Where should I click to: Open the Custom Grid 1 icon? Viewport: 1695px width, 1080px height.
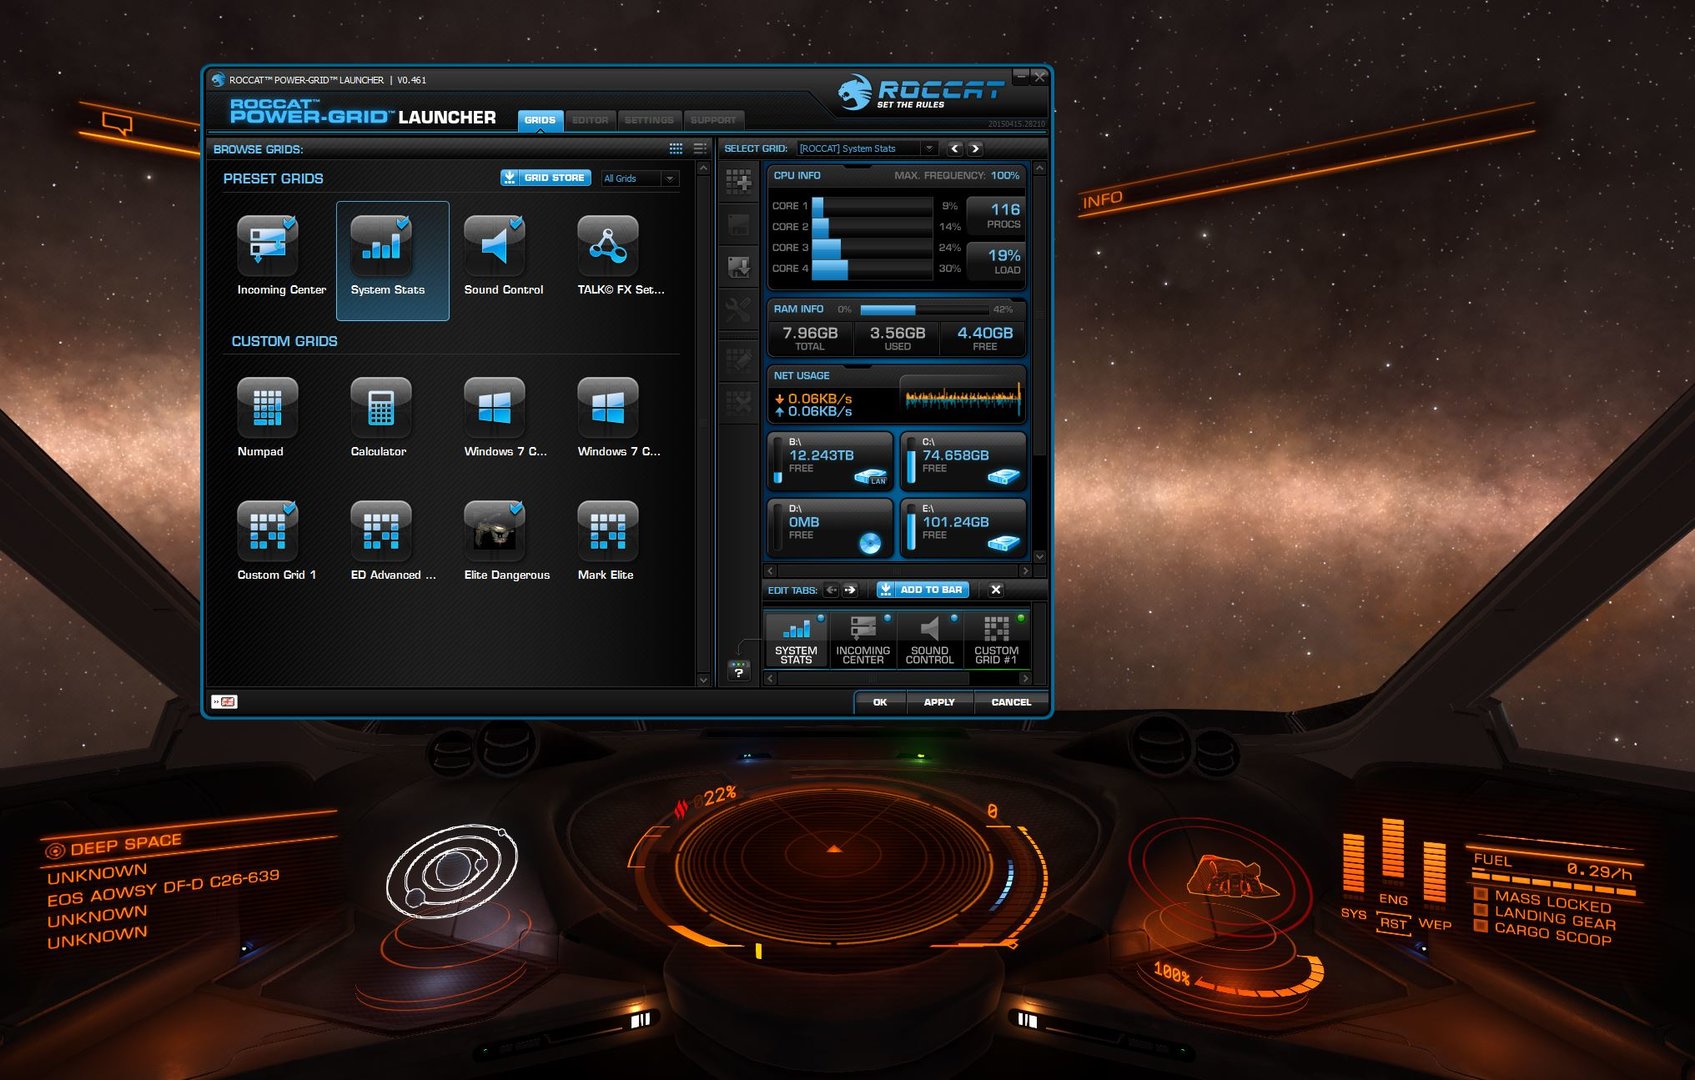[x=268, y=531]
